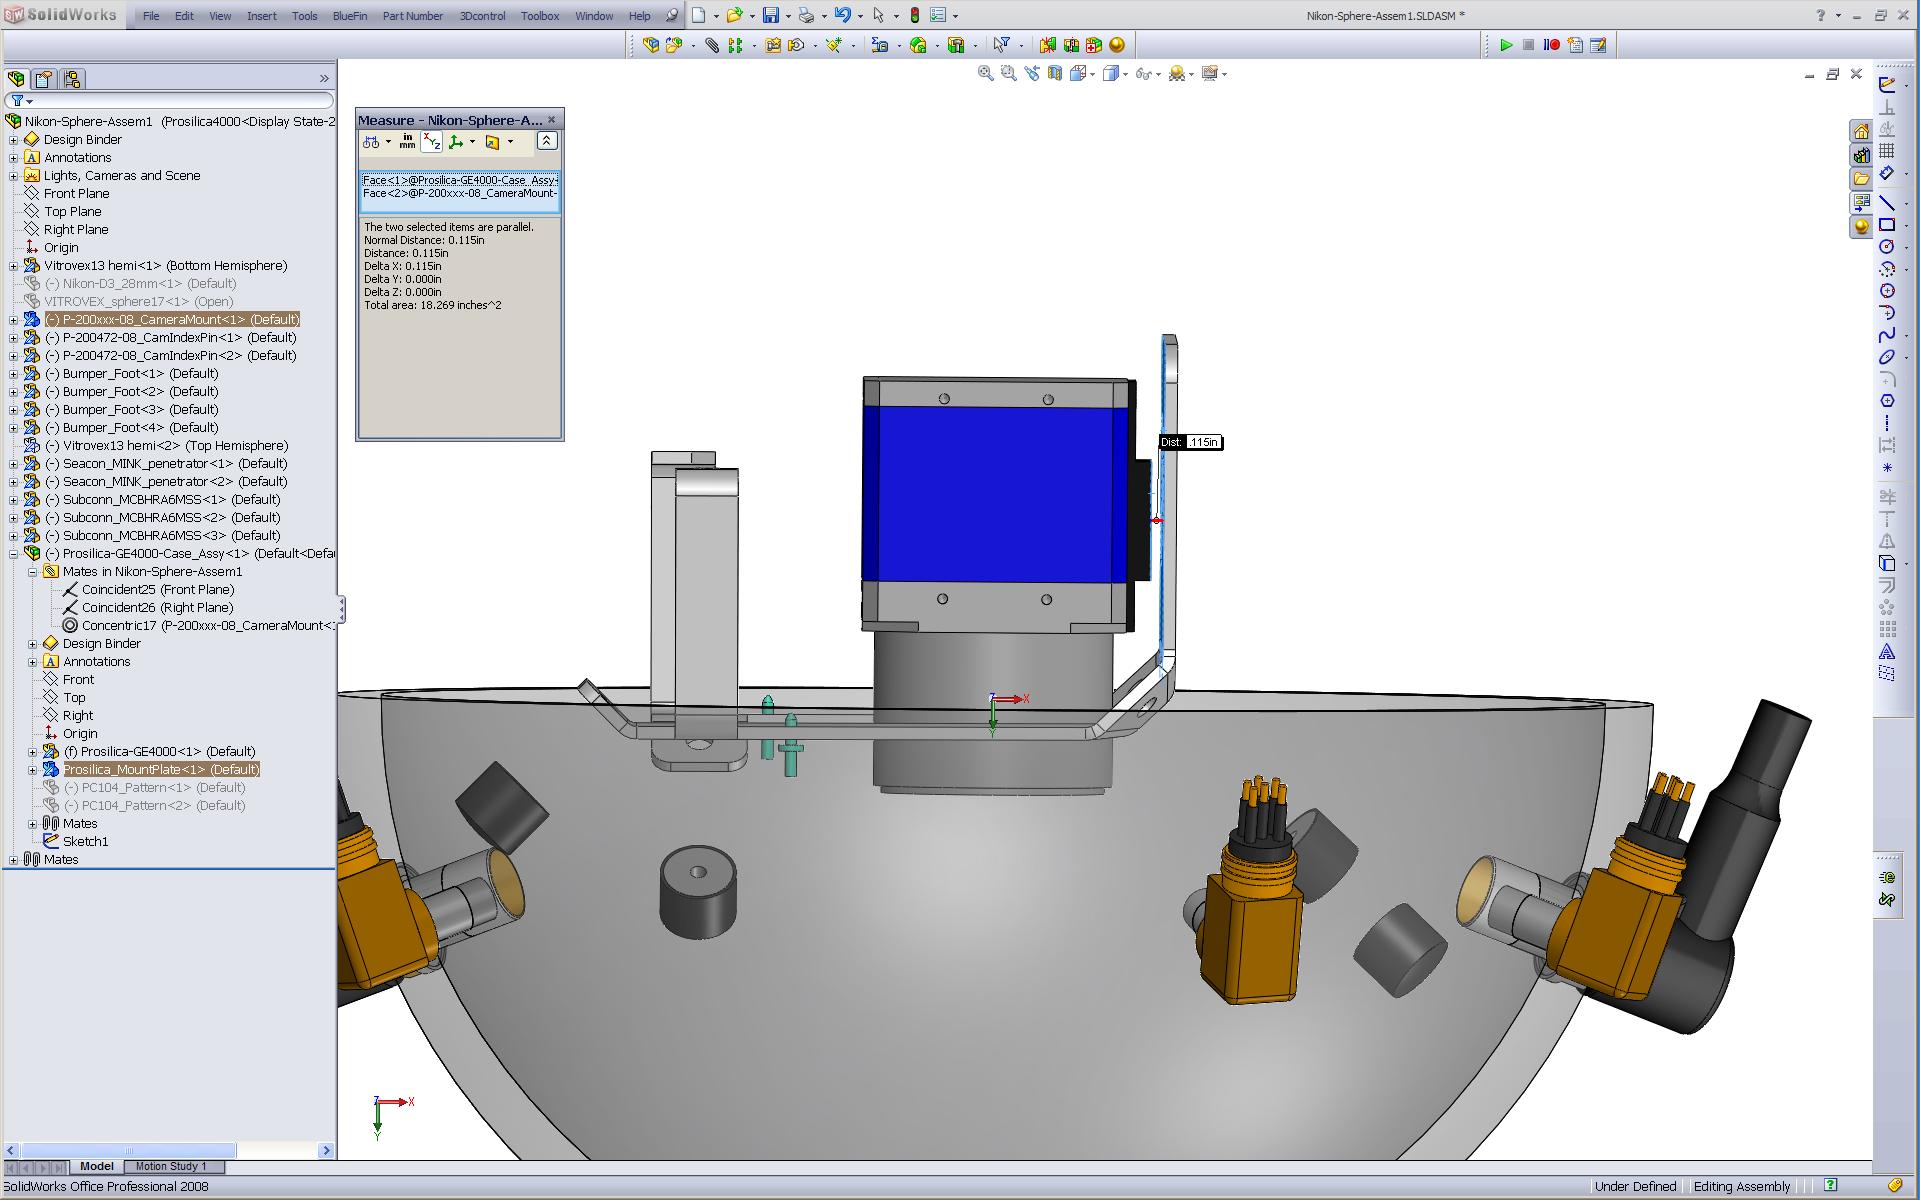The width and height of the screenshot is (1920, 1200).
Task: Select the Polygon sketch tool
Action: click(x=1887, y=401)
